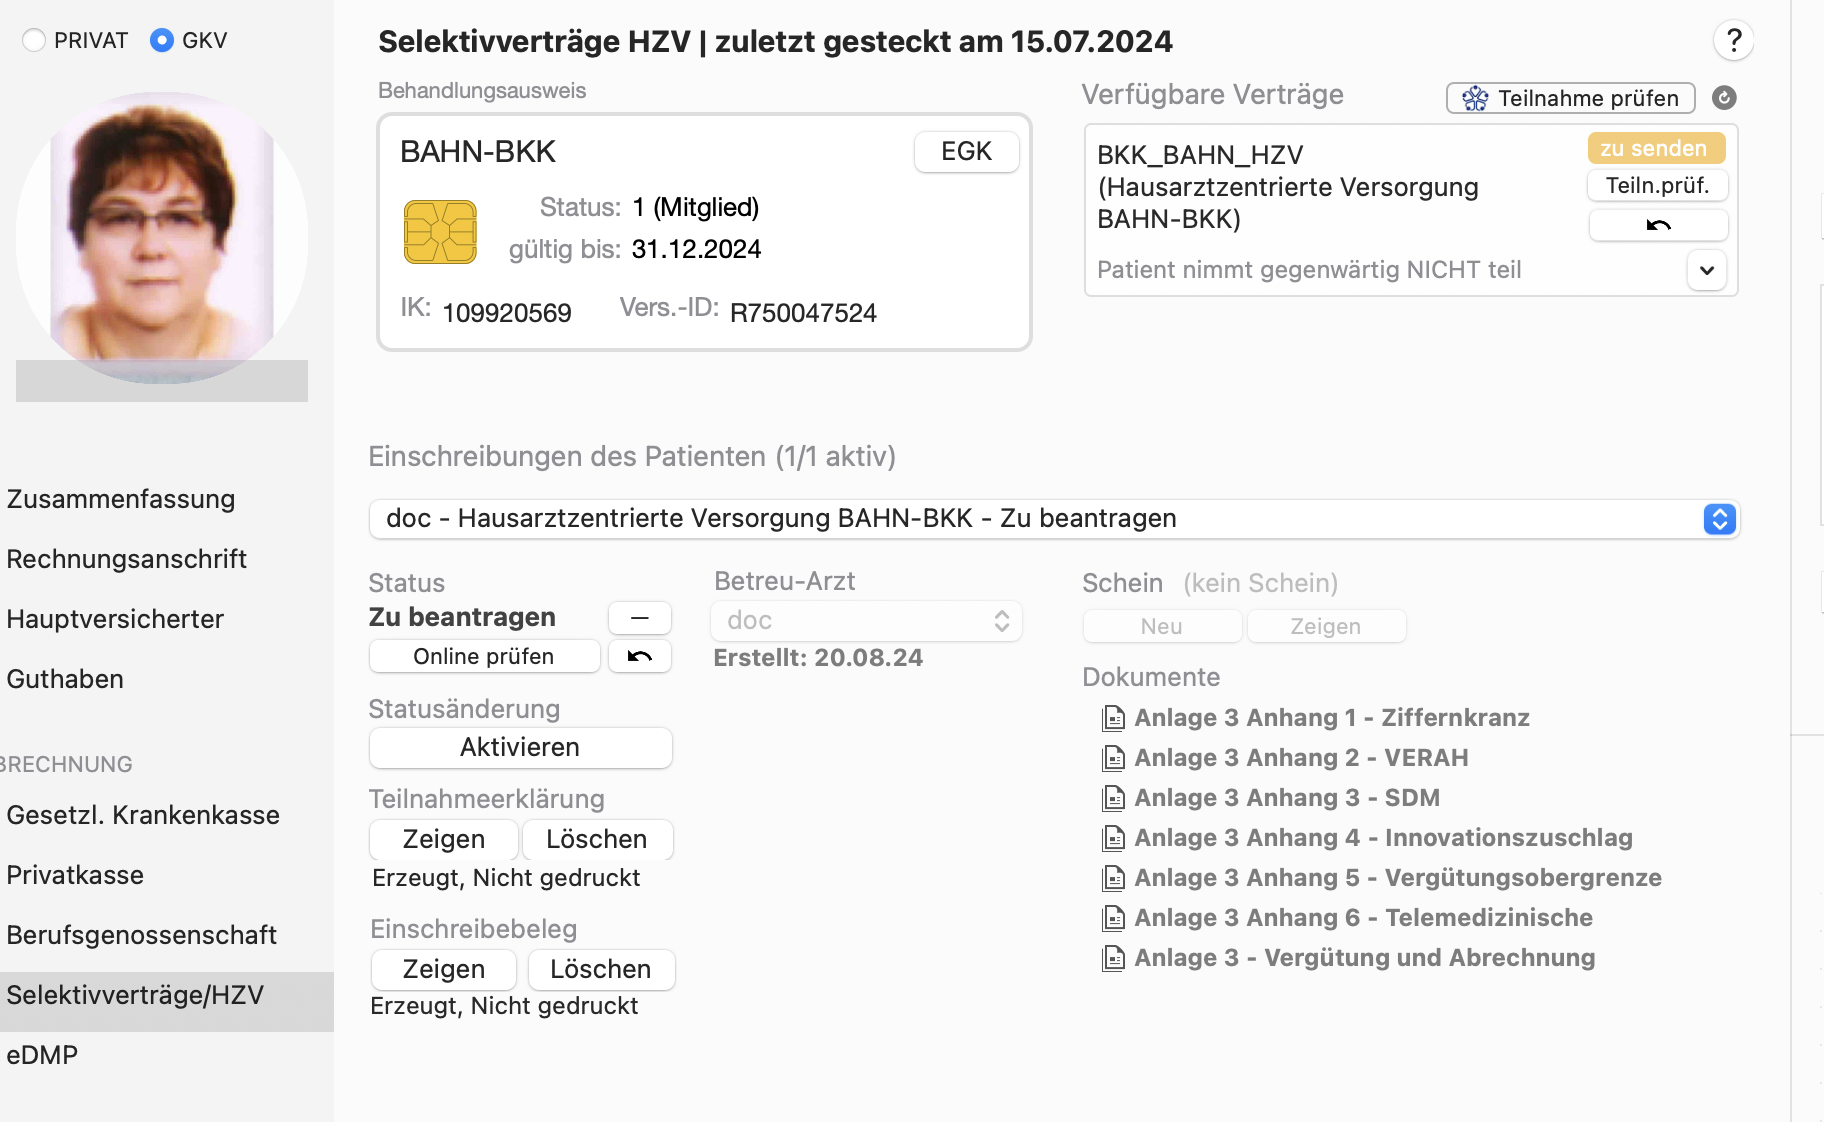Go to eDMP in the sidebar

click(x=42, y=1055)
